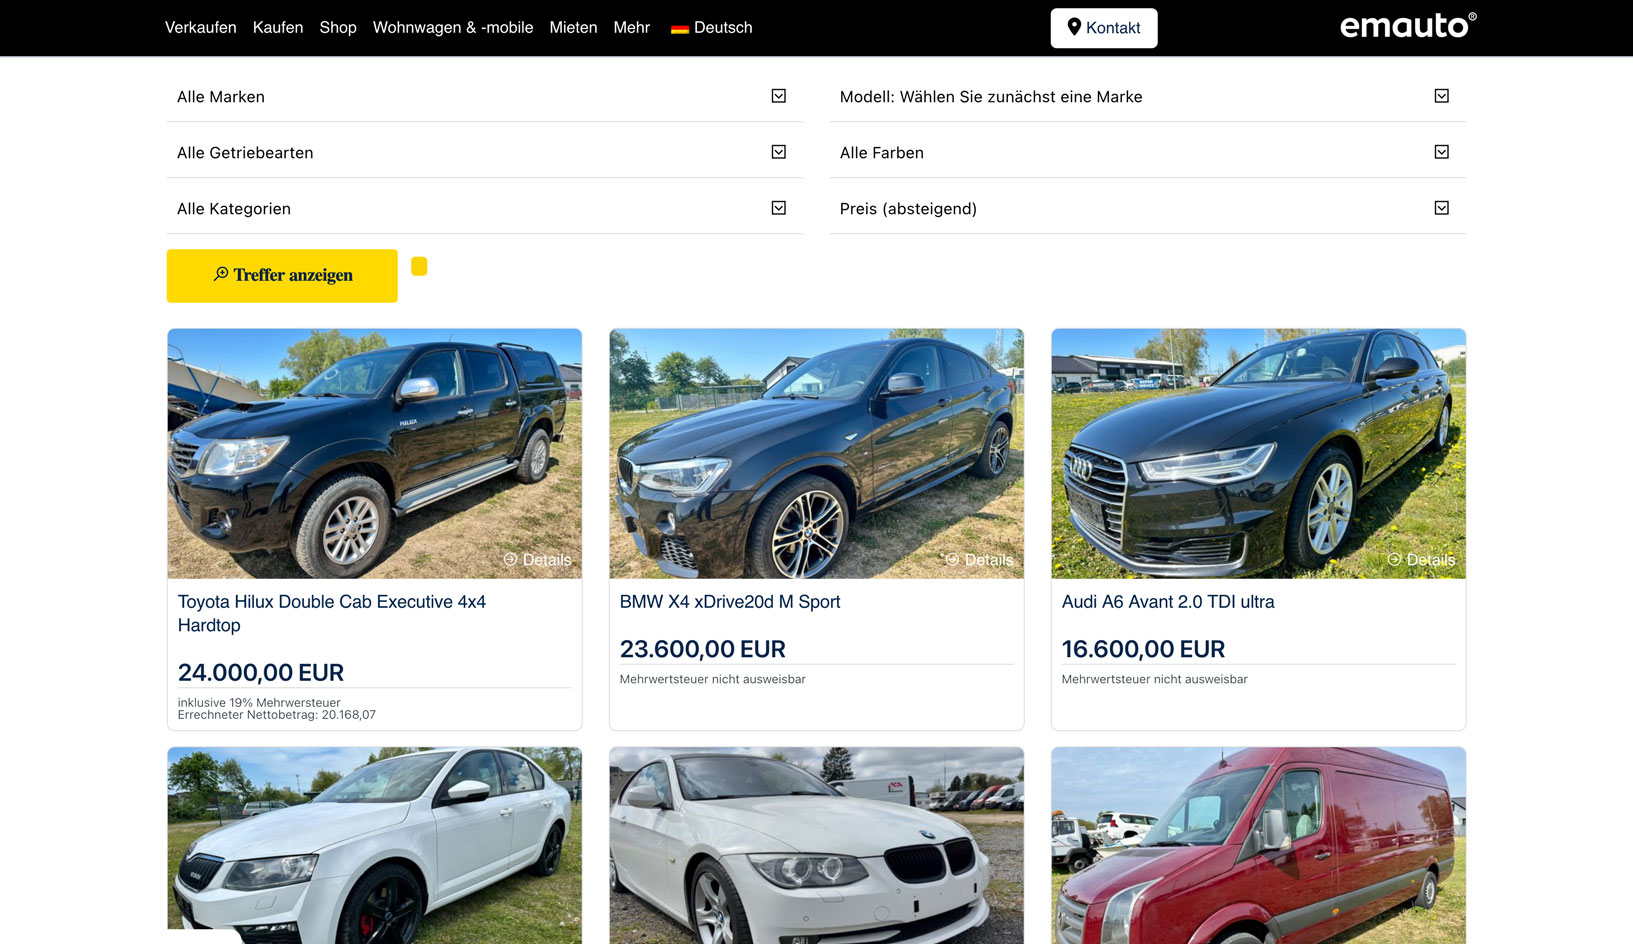Click the 16.600,00 EUR price
The image size is (1633, 944).
(1143, 650)
